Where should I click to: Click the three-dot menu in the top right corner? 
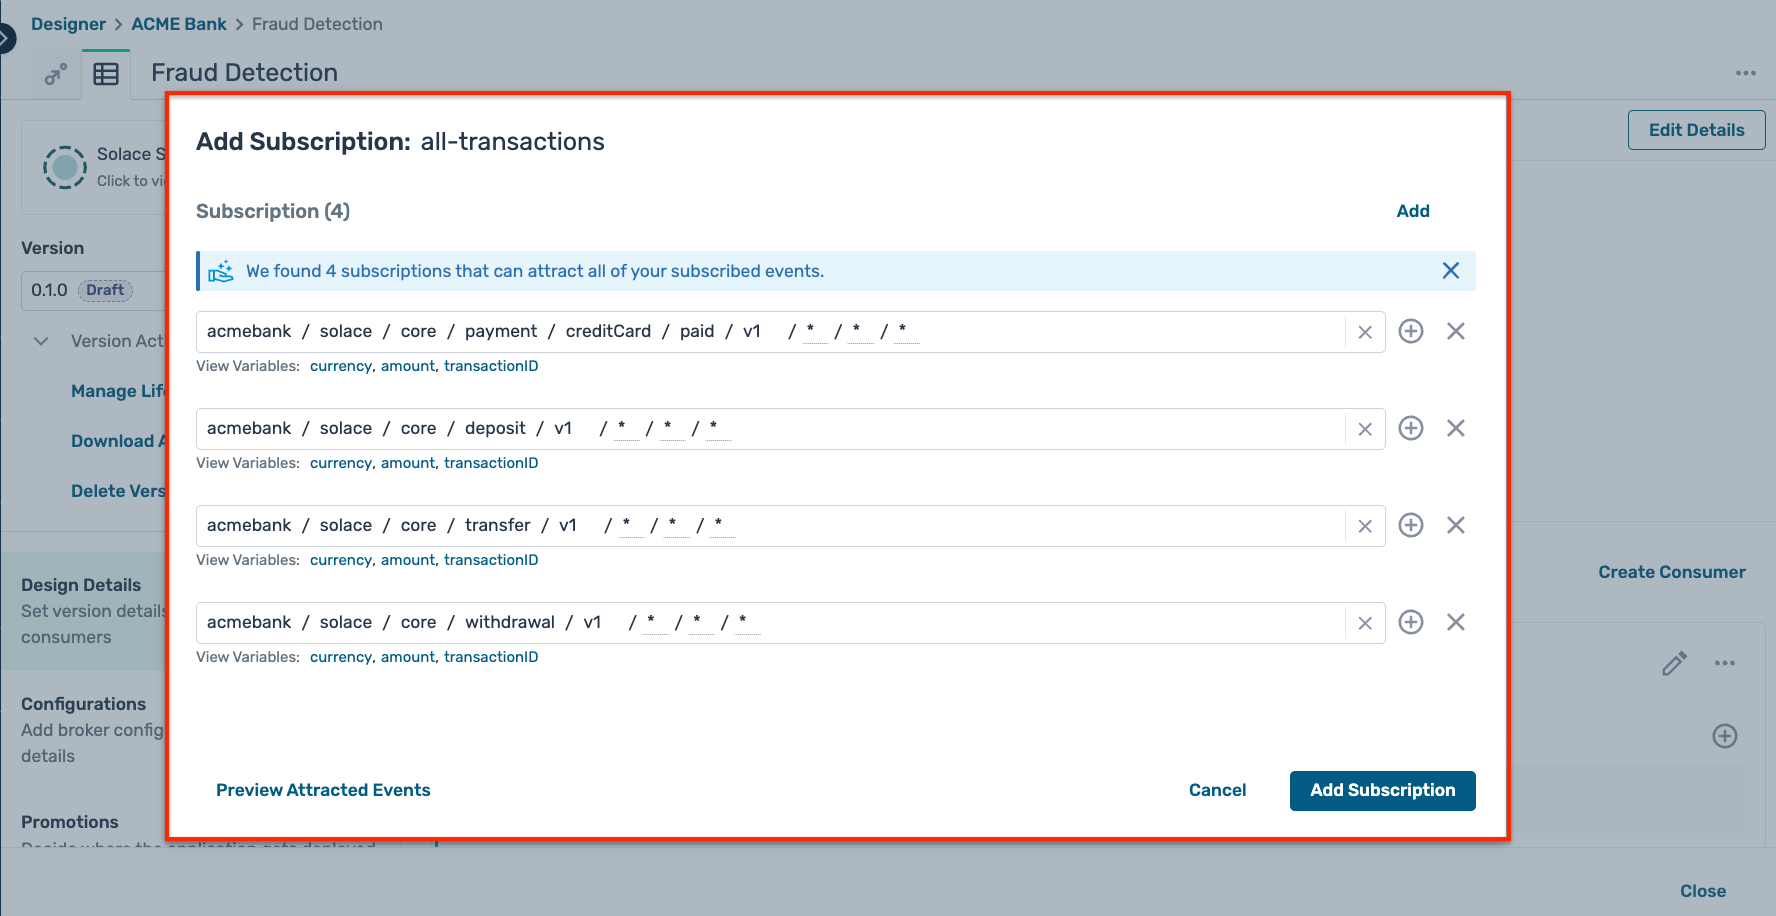click(x=1747, y=73)
